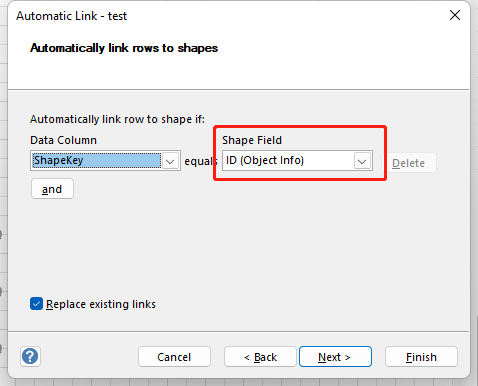This screenshot has height=386, width=478.
Task: Click the Automatic Link - test title bar
Action: point(72,16)
